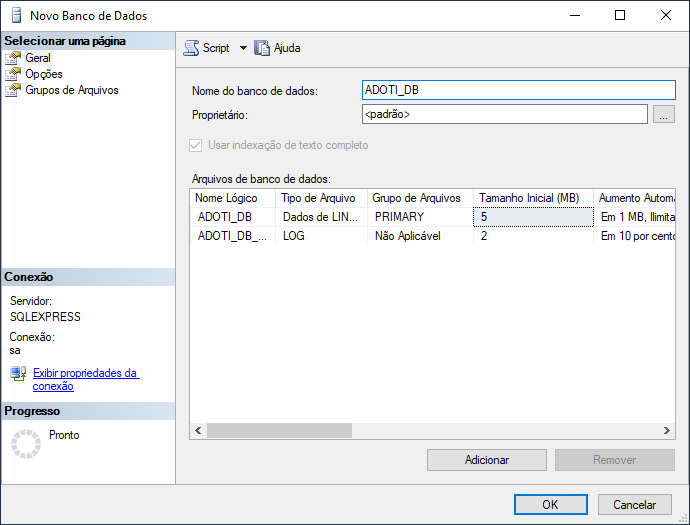The image size is (690, 525).
Task: Click the connection properties icon
Action: pyautogui.click(x=18, y=373)
